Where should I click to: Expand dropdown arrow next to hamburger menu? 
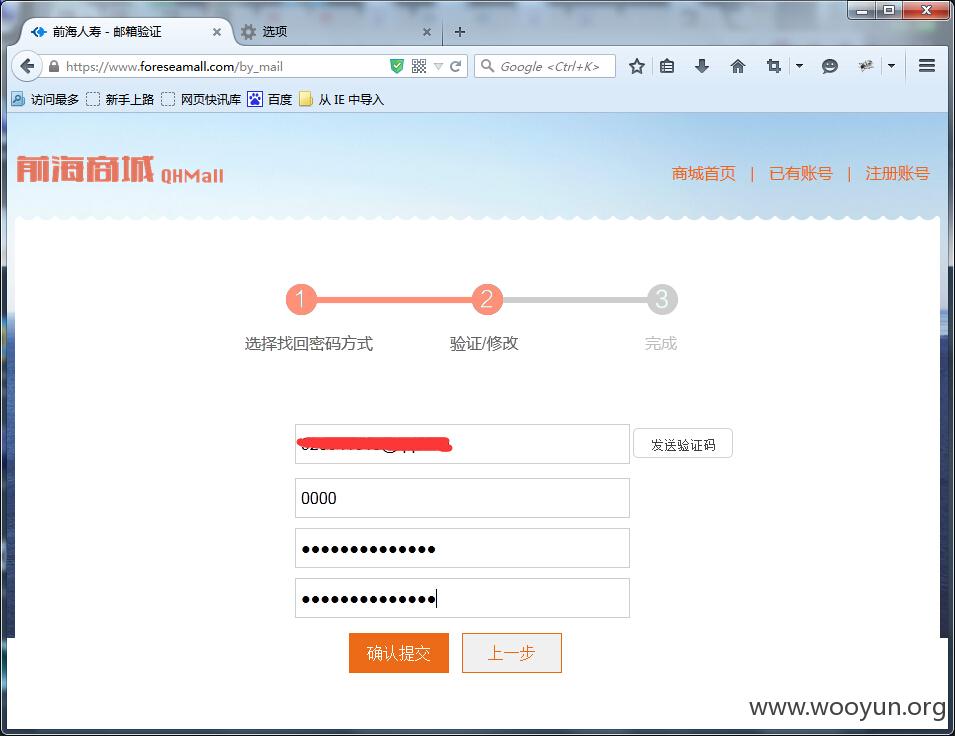point(892,66)
